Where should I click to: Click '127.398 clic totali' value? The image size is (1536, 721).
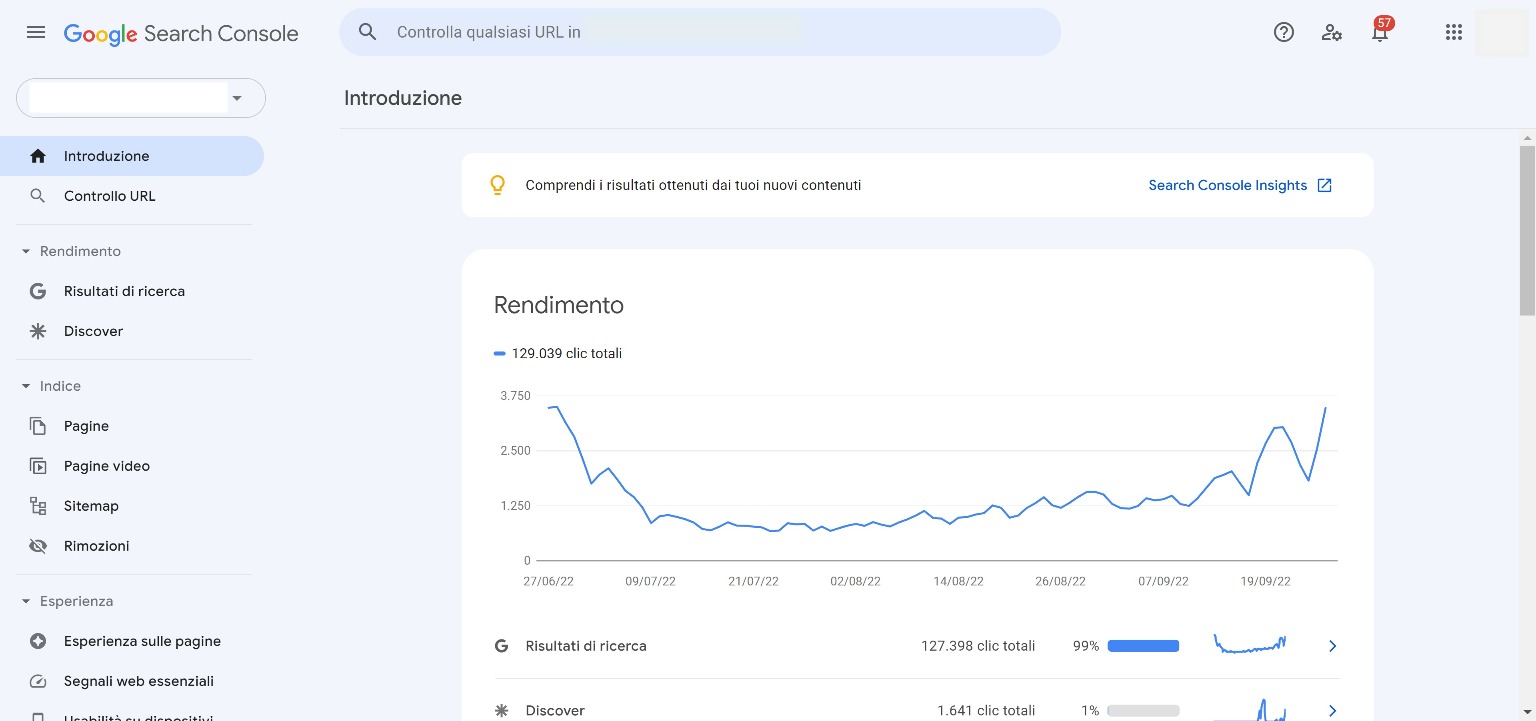coord(978,646)
